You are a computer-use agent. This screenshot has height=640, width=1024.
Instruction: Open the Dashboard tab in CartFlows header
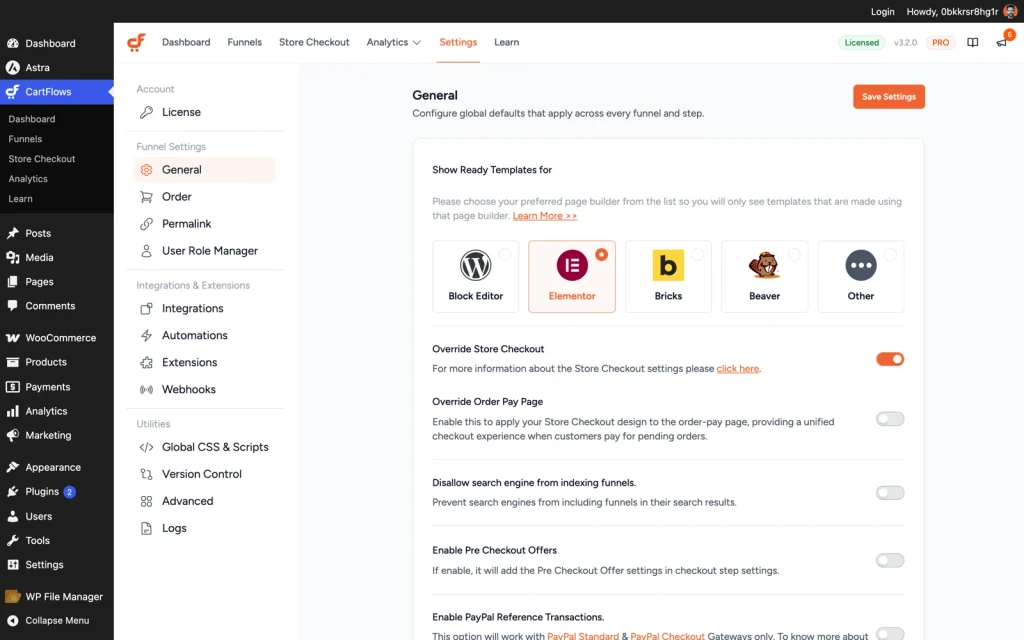click(x=186, y=42)
